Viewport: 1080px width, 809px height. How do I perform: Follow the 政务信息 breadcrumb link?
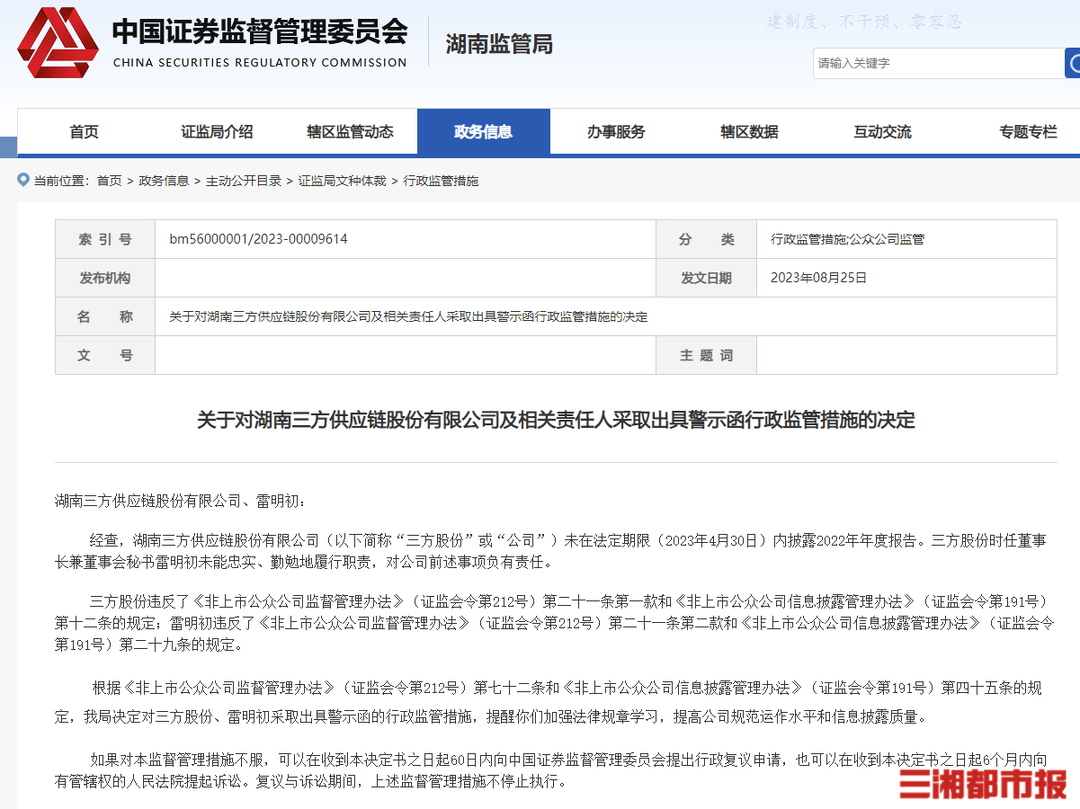tap(164, 181)
